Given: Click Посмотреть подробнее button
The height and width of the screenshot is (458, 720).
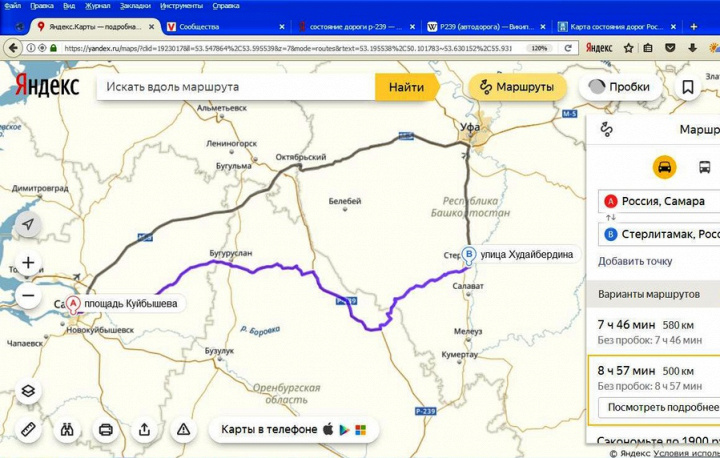Looking at the screenshot, I should tap(659, 407).
